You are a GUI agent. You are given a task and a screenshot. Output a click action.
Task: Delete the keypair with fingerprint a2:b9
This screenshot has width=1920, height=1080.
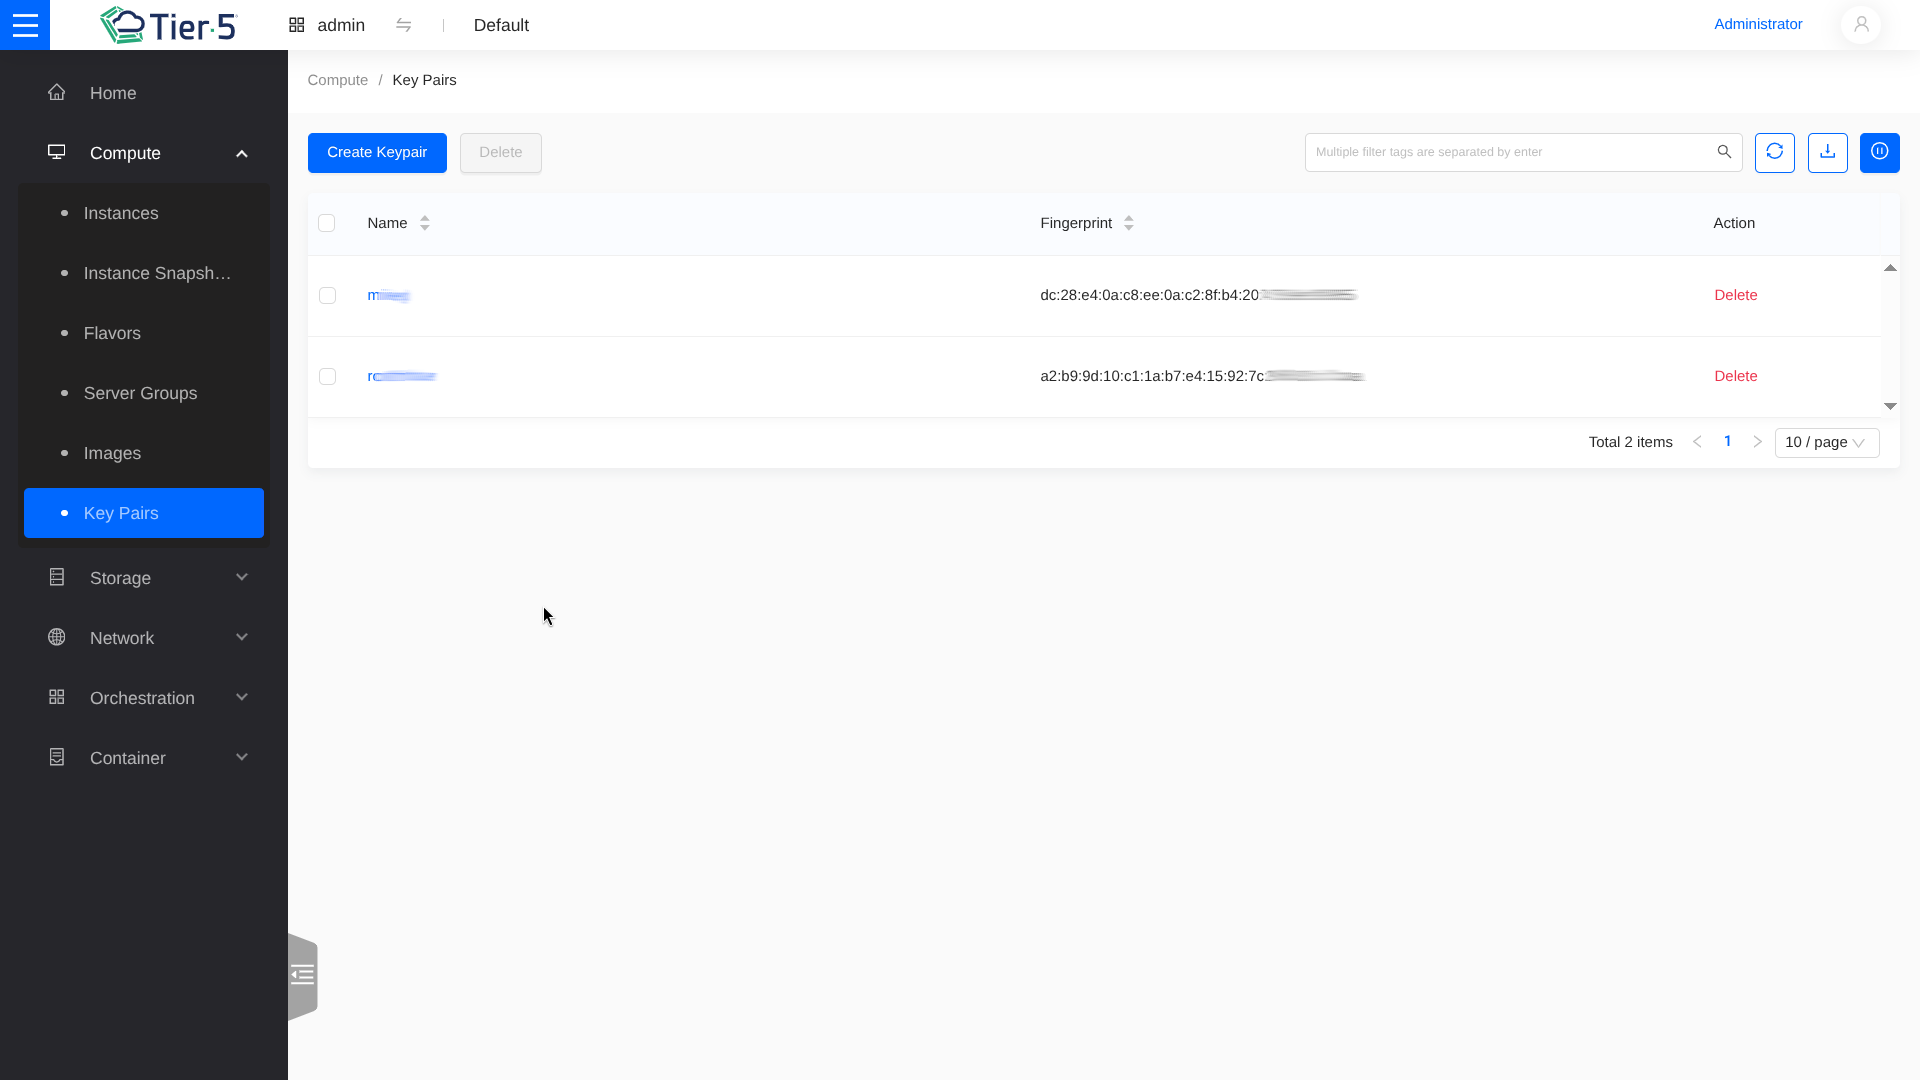(1735, 376)
